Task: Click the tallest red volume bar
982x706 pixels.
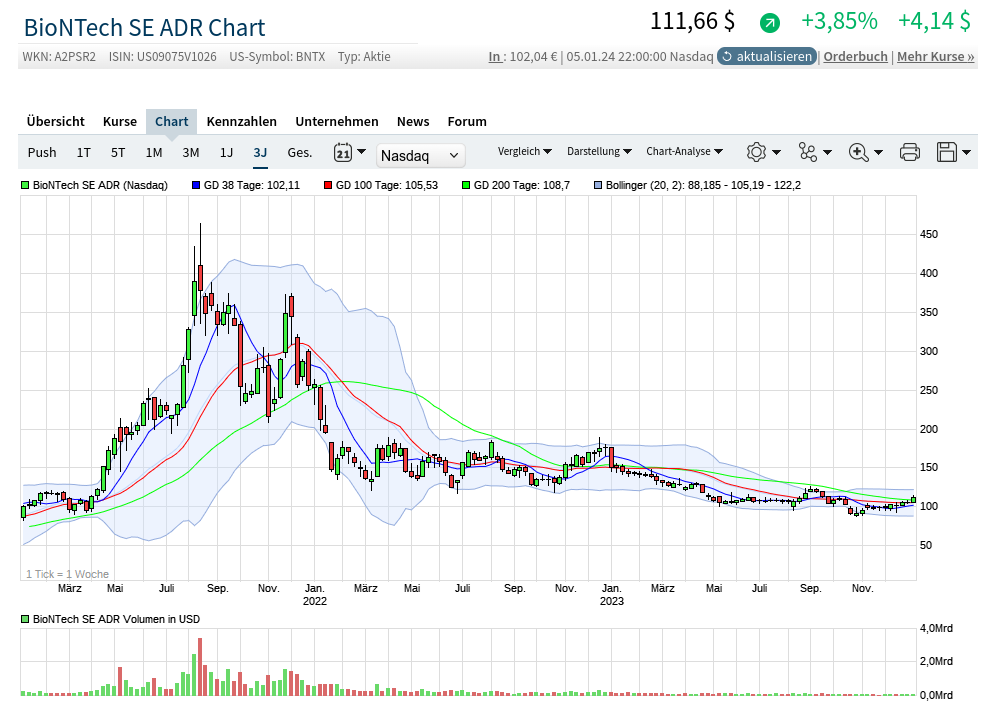Action: coord(200,667)
